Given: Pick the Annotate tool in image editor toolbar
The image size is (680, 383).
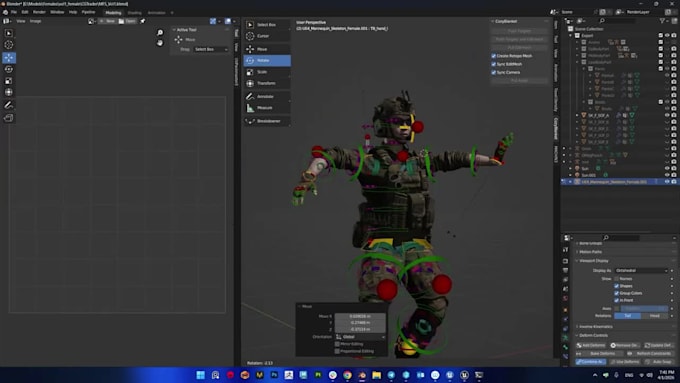Looking at the screenshot, I should (9, 105).
